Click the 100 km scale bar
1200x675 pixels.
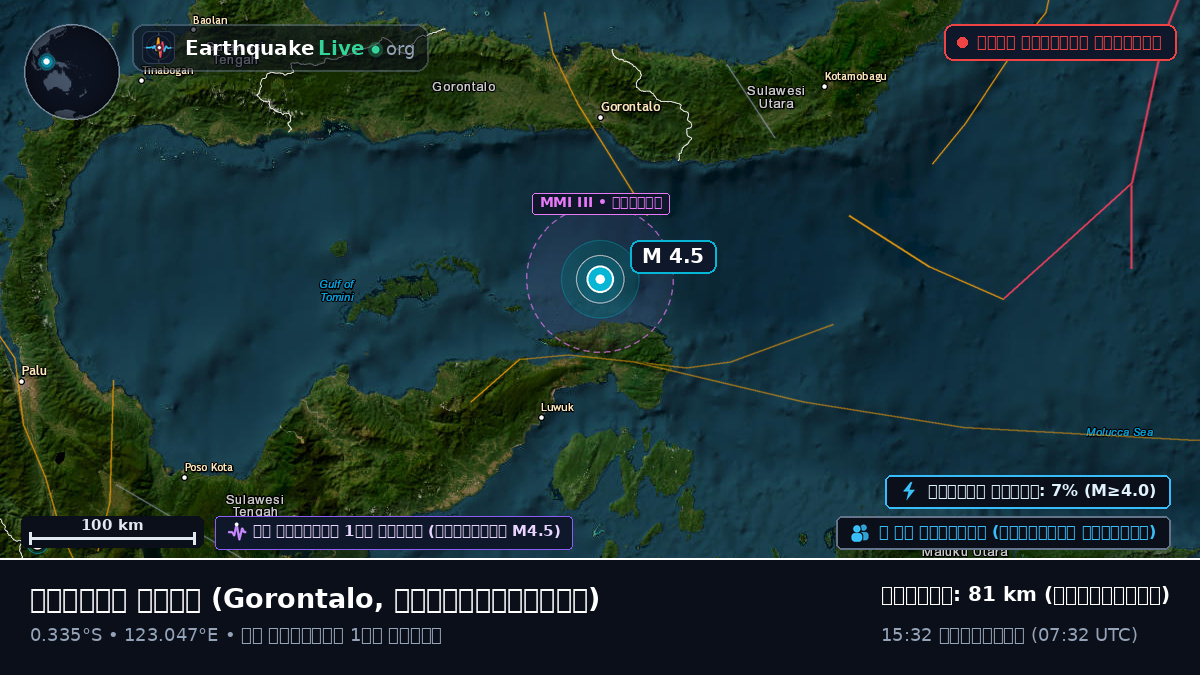click(x=112, y=532)
